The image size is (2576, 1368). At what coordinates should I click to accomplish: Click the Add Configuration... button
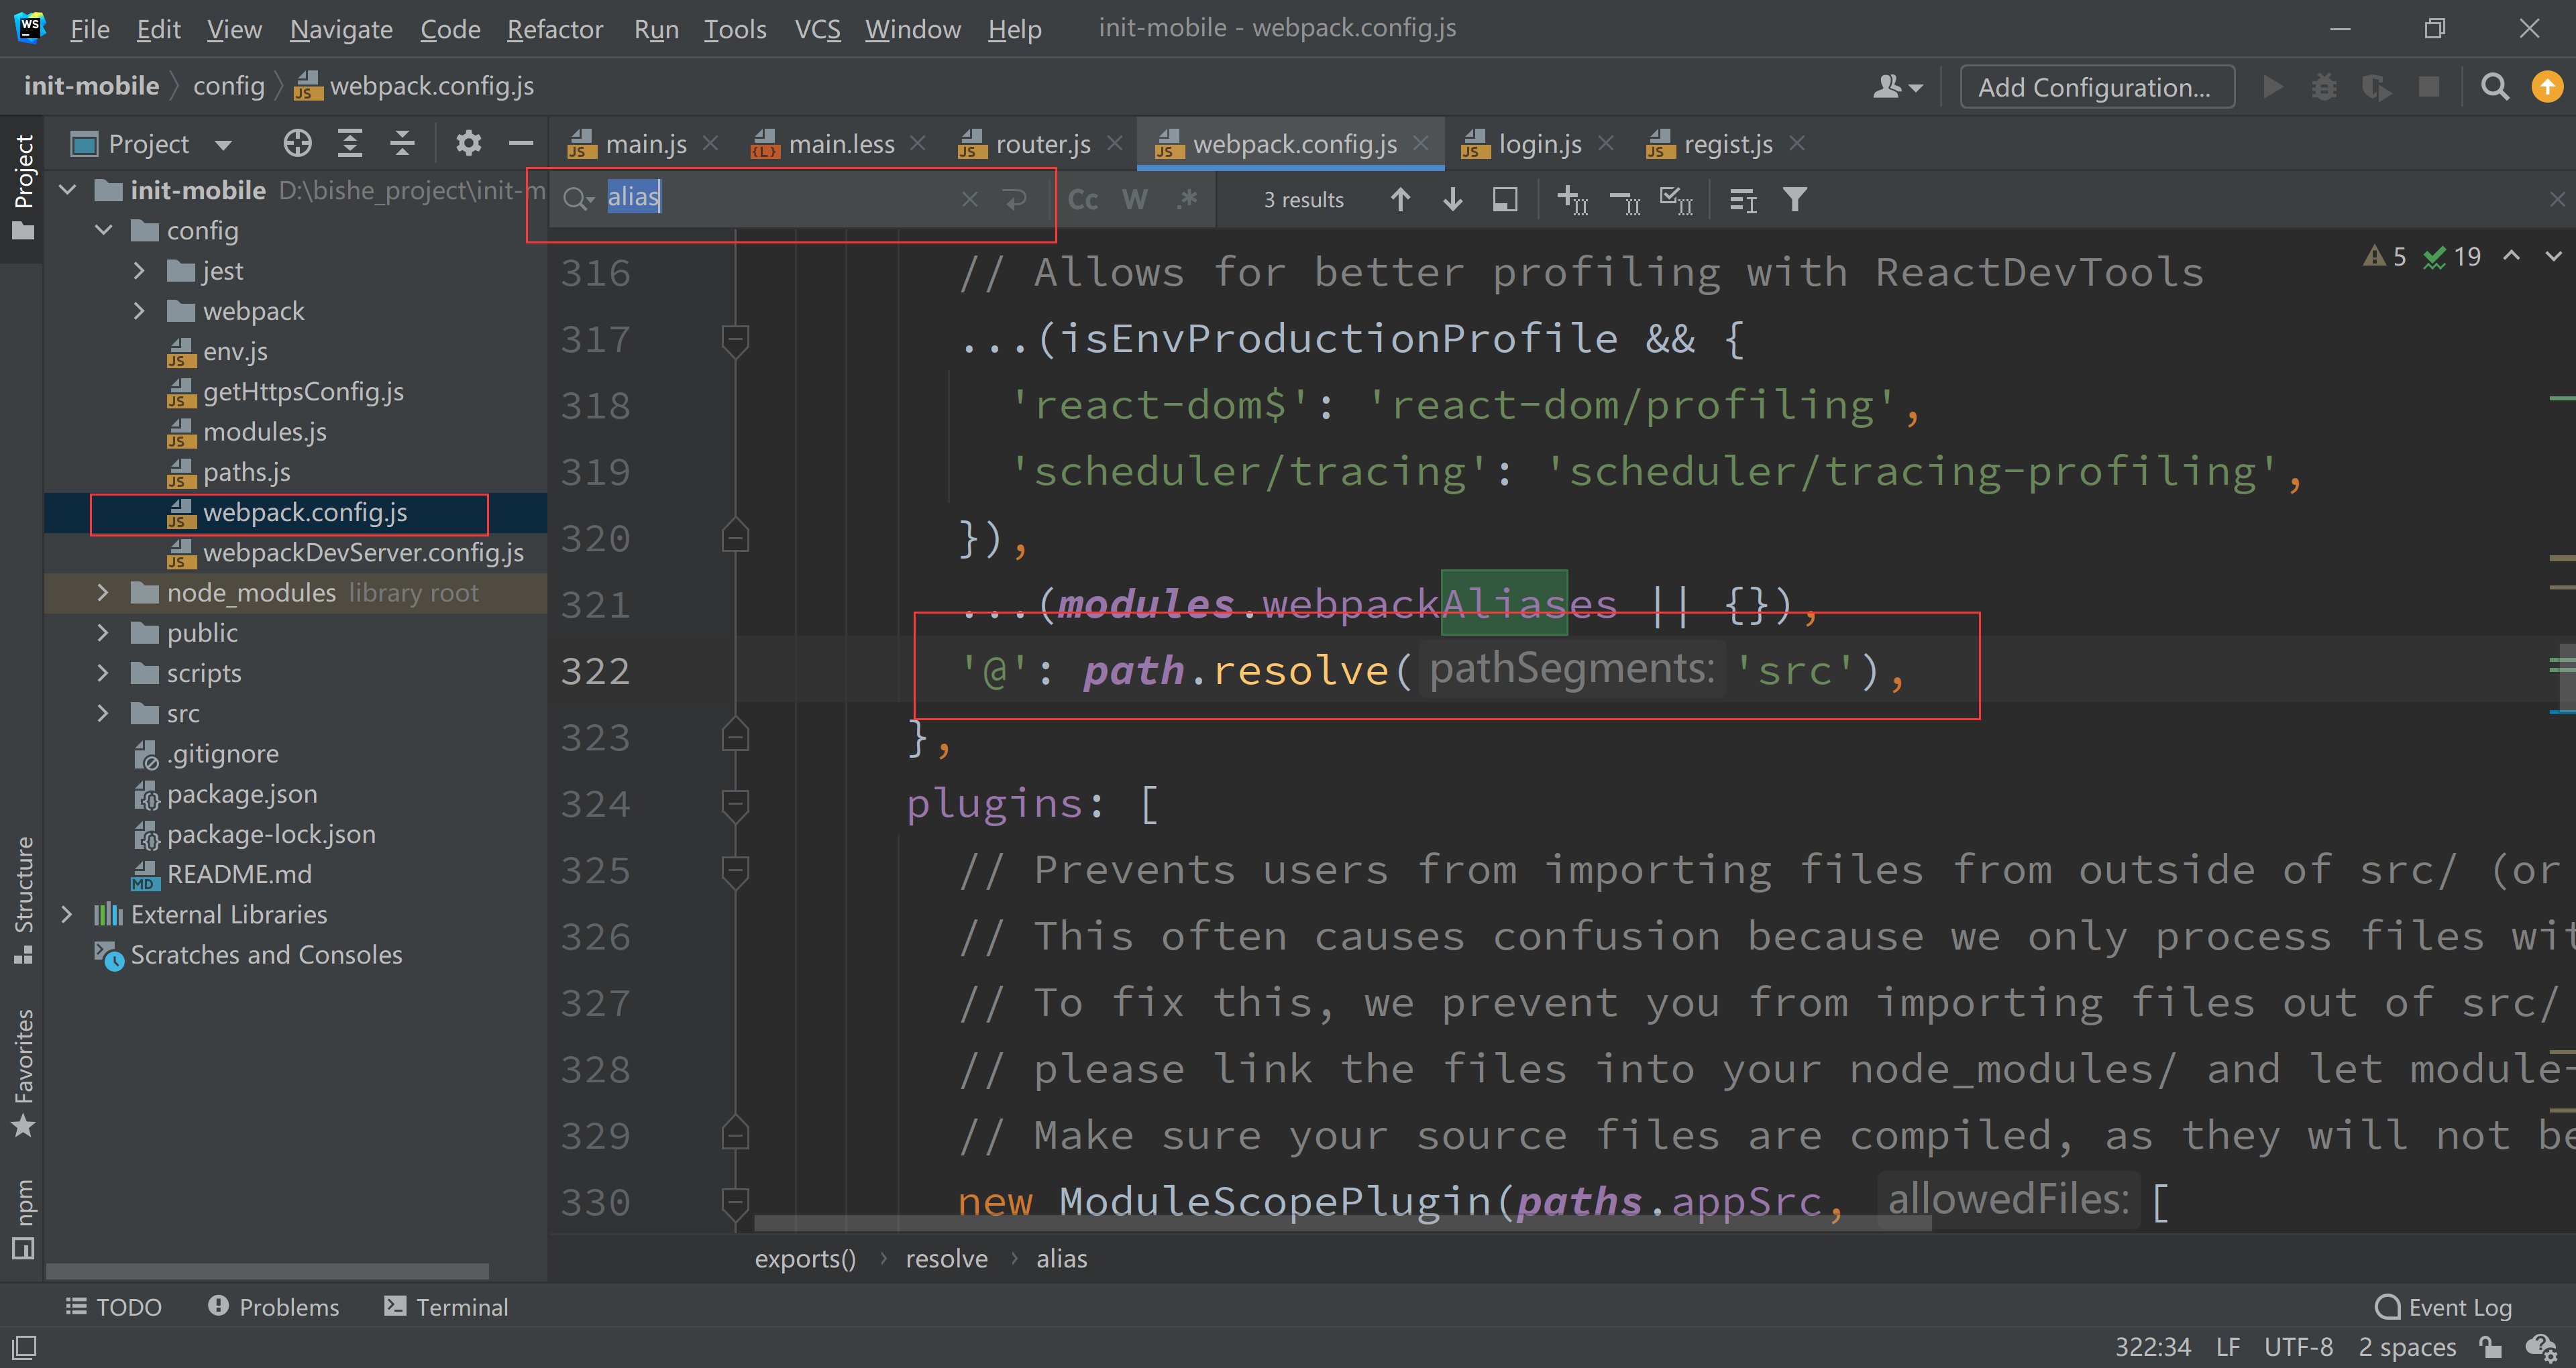click(2096, 87)
